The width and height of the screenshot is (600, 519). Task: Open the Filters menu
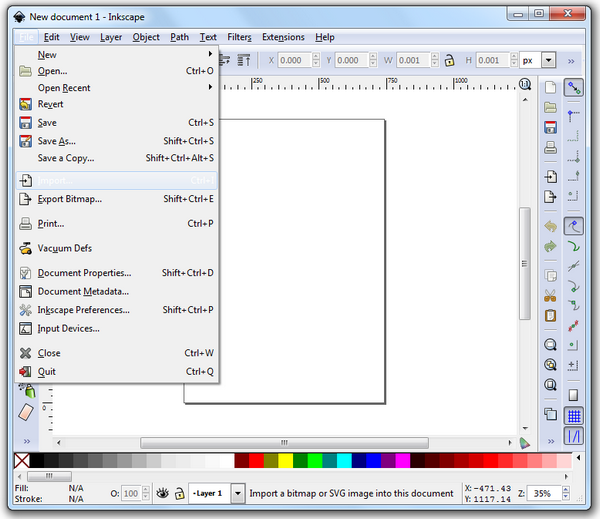239,37
